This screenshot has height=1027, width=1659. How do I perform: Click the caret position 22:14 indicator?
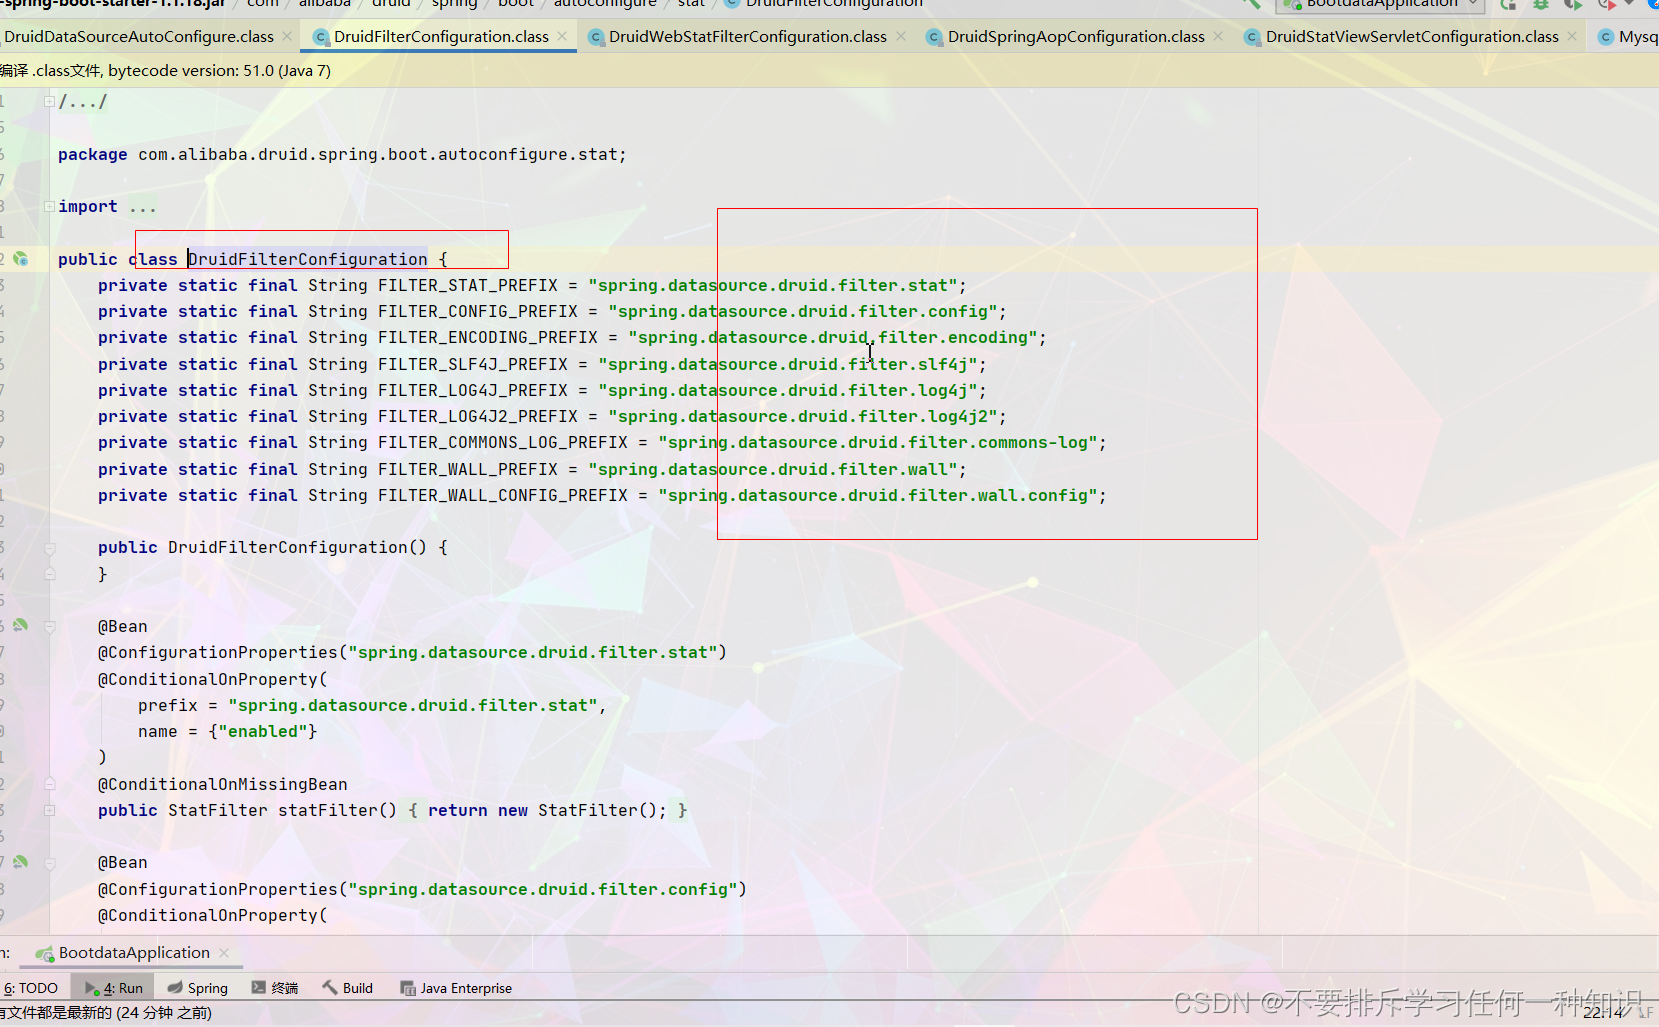coord(1603,1013)
